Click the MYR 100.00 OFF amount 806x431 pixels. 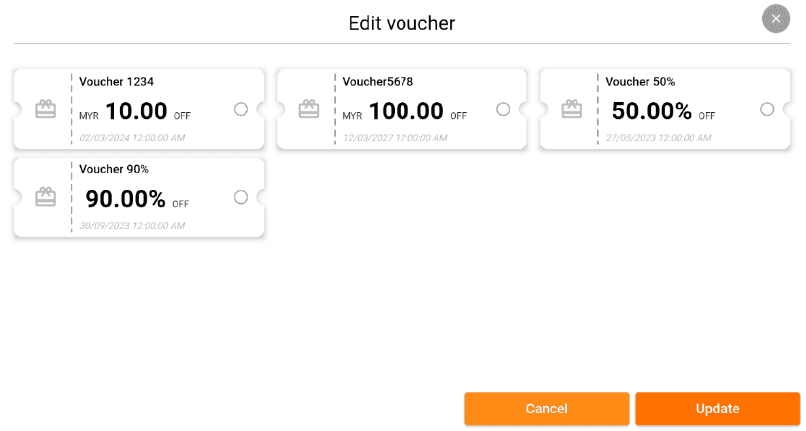405,112
